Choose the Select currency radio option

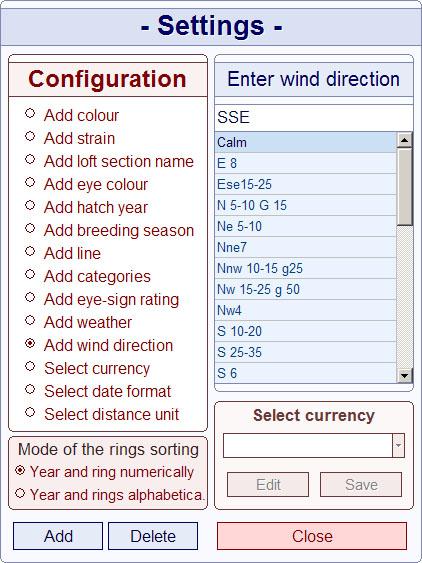click(30, 367)
